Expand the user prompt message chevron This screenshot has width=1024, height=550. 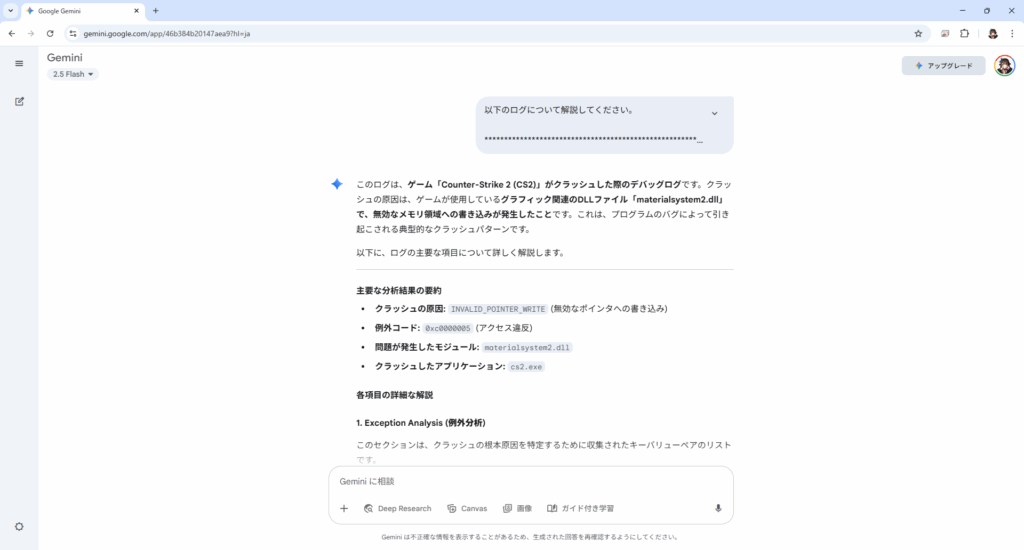pyautogui.click(x=714, y=114)
